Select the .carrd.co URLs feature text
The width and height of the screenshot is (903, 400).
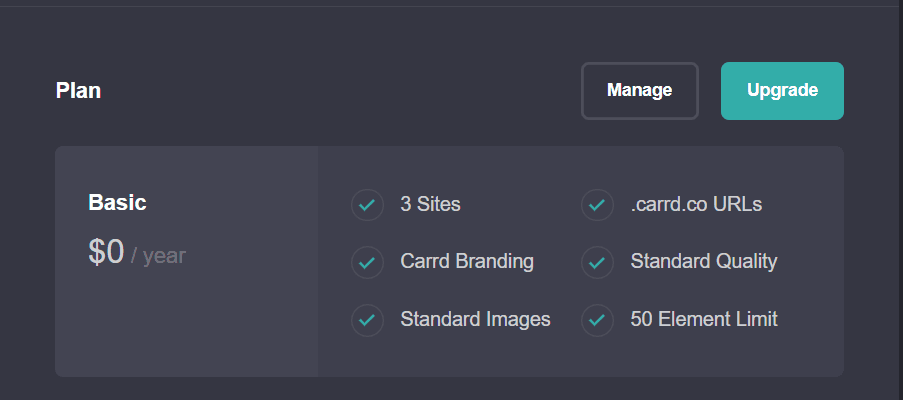[x=696, y=205]
